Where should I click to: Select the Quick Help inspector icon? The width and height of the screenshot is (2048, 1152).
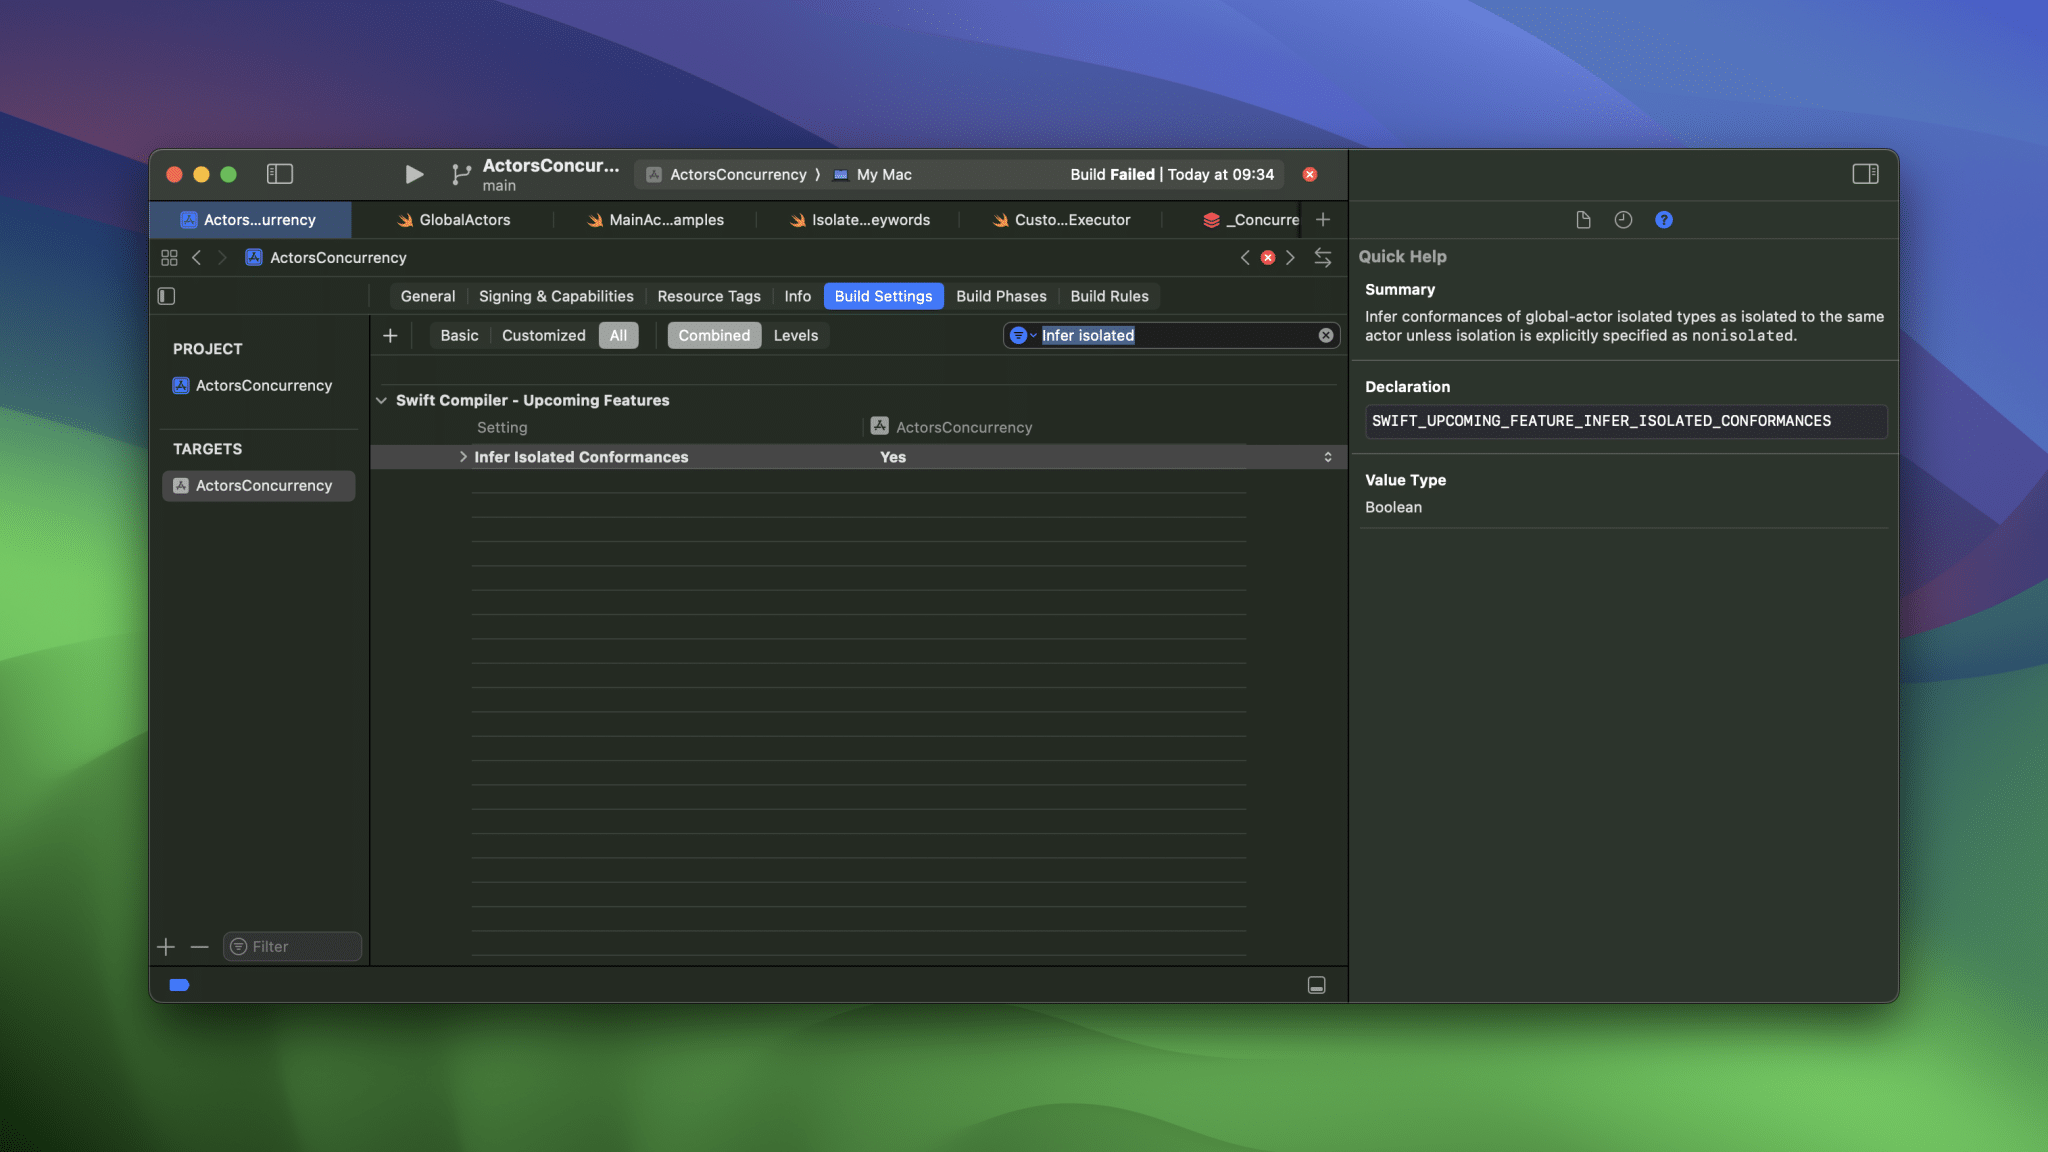click(x=1664, y=220)
